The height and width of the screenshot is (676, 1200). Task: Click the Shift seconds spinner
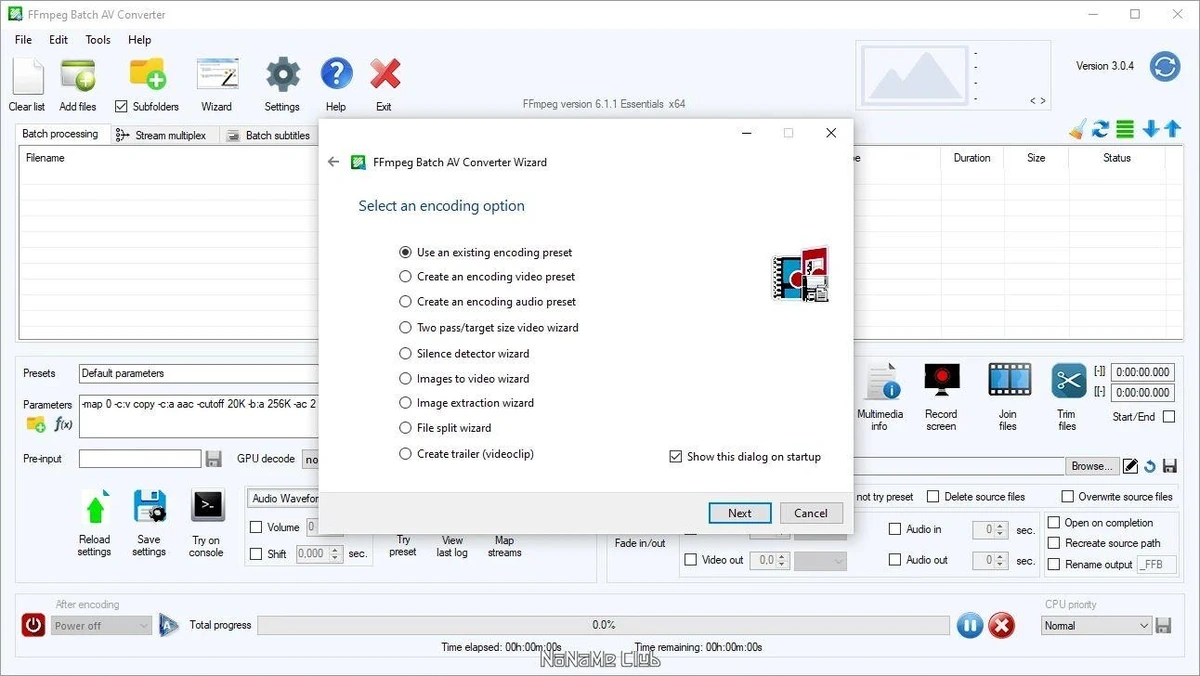336,554
